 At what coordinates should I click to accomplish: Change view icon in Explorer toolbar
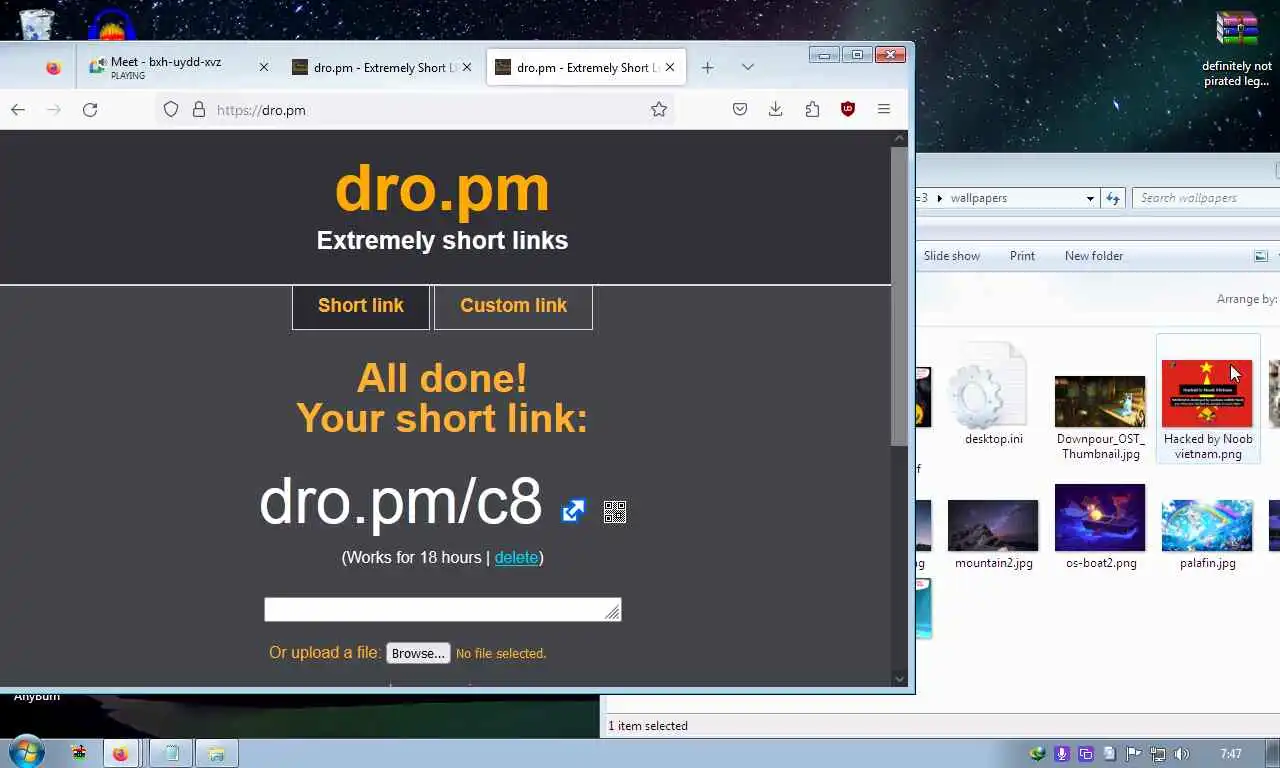click(x=1261, y=256)
